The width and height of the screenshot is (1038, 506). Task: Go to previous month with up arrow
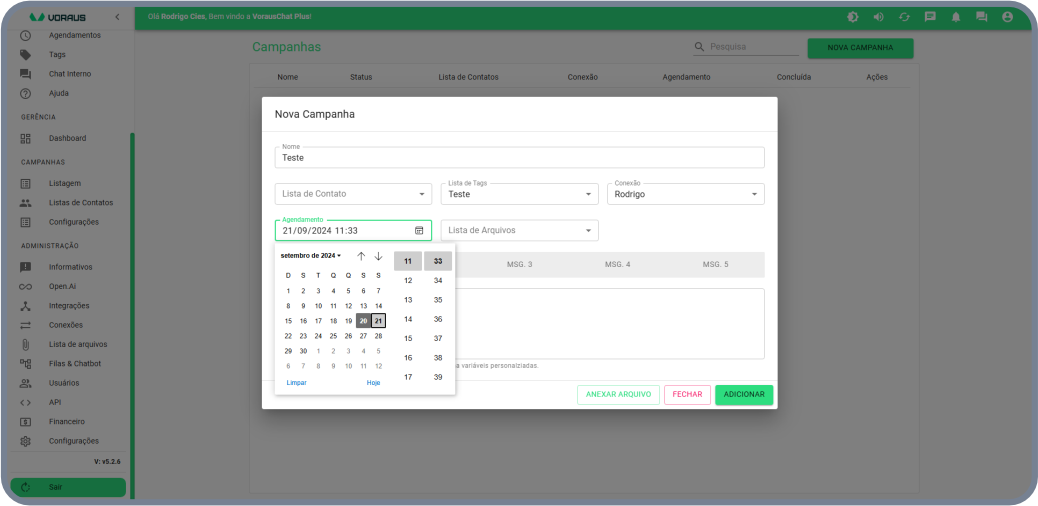(x=361, y=256)
